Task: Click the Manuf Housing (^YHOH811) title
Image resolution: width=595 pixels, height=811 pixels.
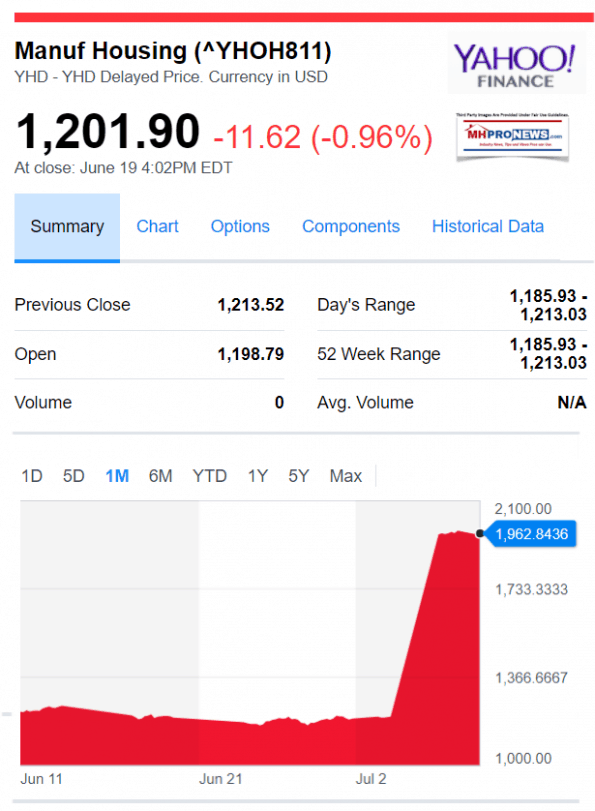Action: (x=173, y=51)
